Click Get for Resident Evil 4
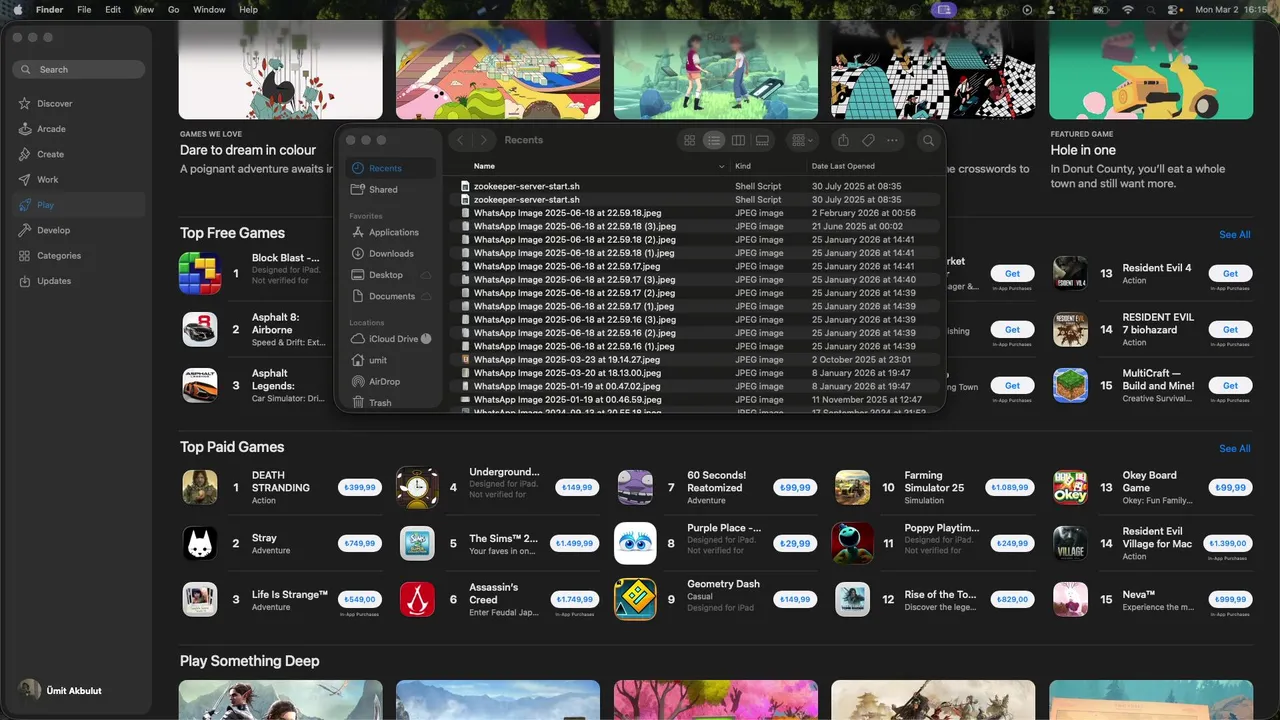This screenshot has width=1280, height=720. [1230, 273]
